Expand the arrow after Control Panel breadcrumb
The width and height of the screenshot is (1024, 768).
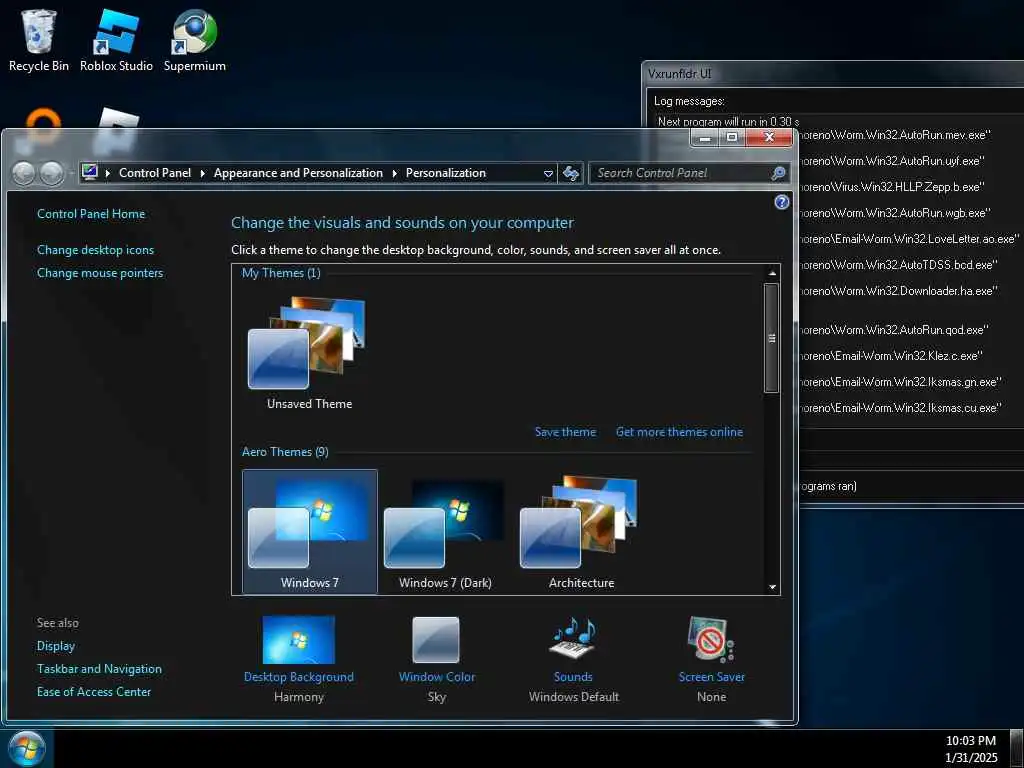(x=202, y=173)
